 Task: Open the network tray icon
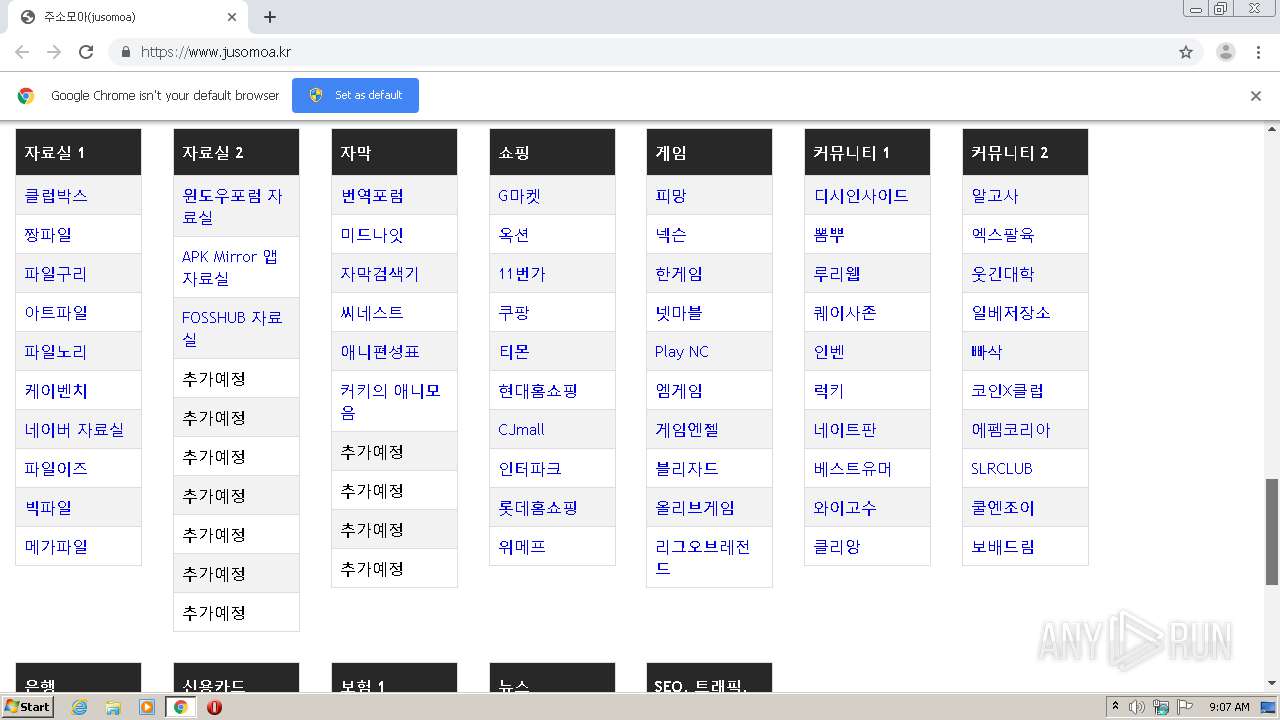pyautogui.click(x=1161, y=707)
